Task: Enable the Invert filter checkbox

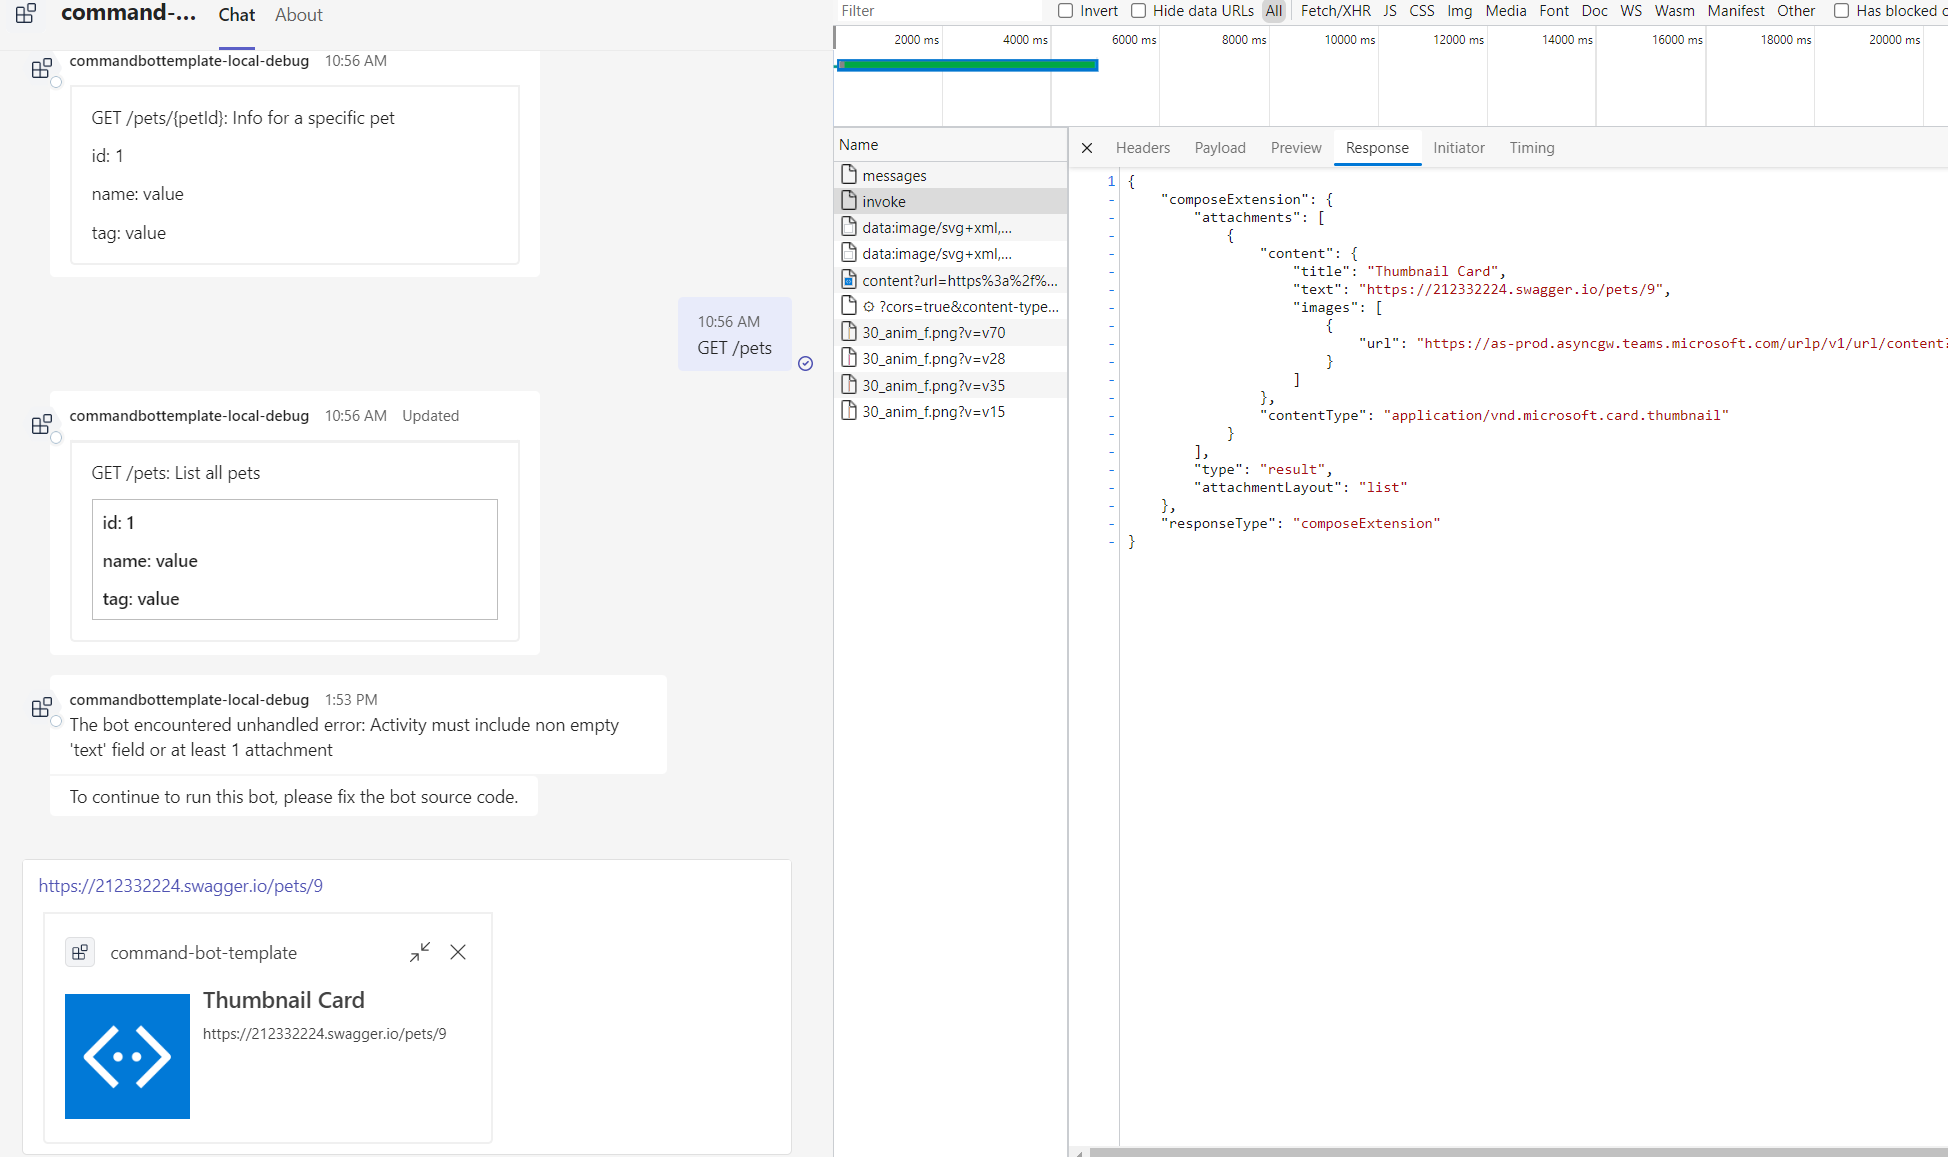Action: point(1066,11)
